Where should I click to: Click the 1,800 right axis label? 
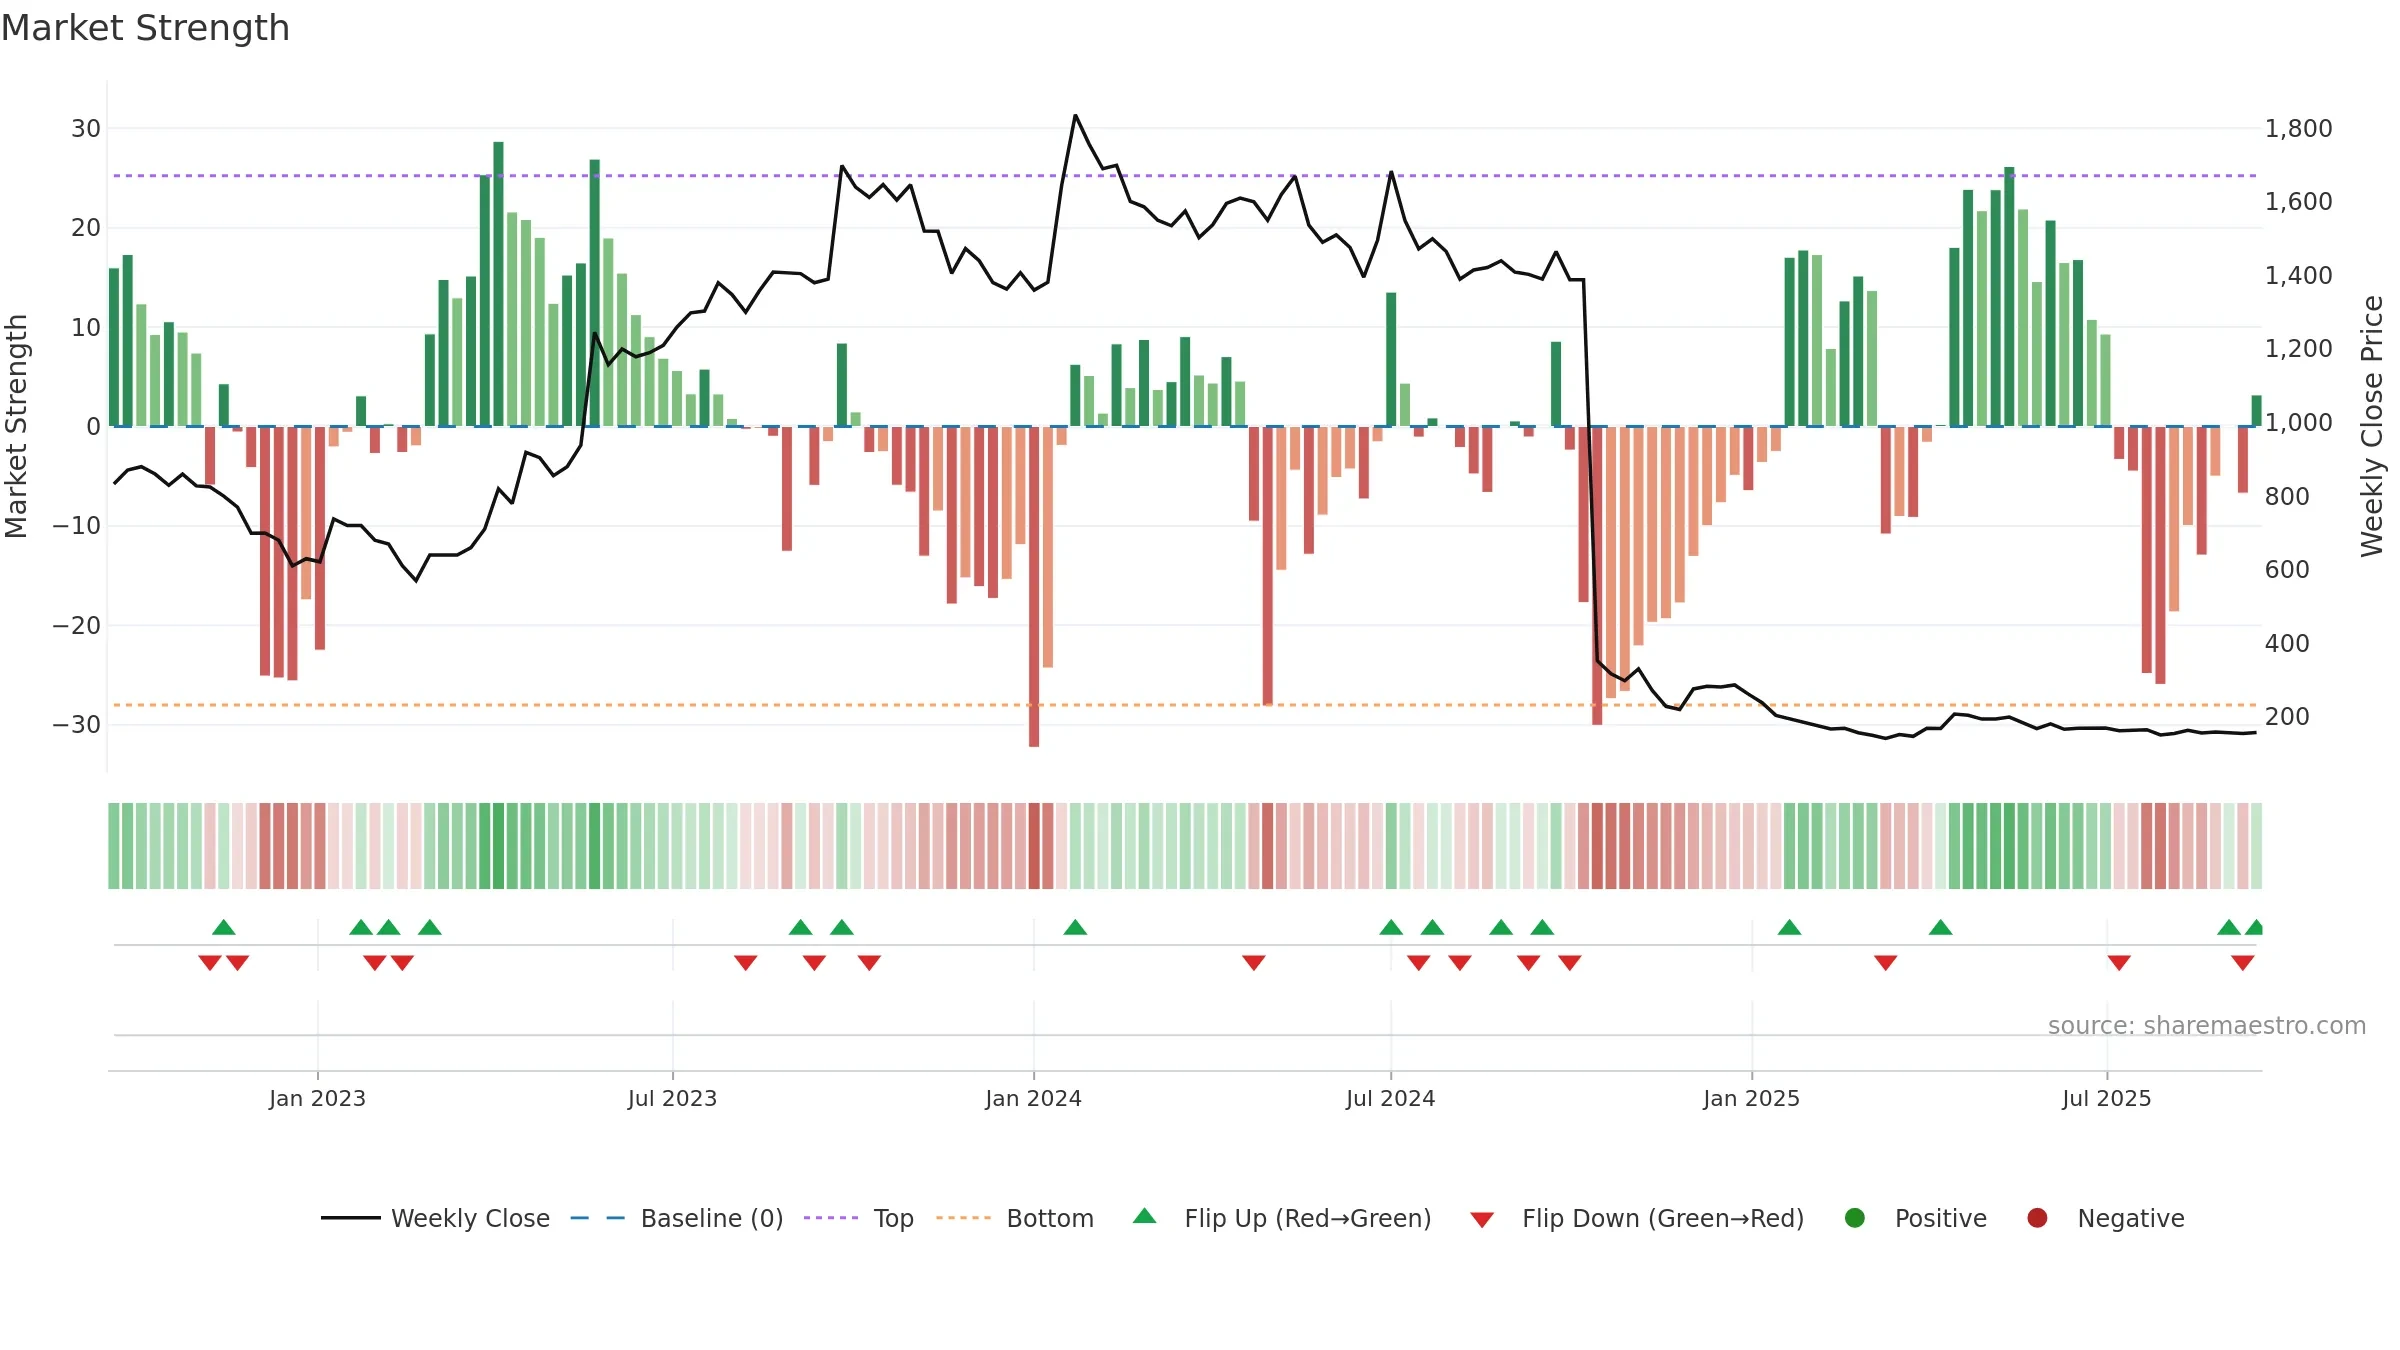[2298, 129]
